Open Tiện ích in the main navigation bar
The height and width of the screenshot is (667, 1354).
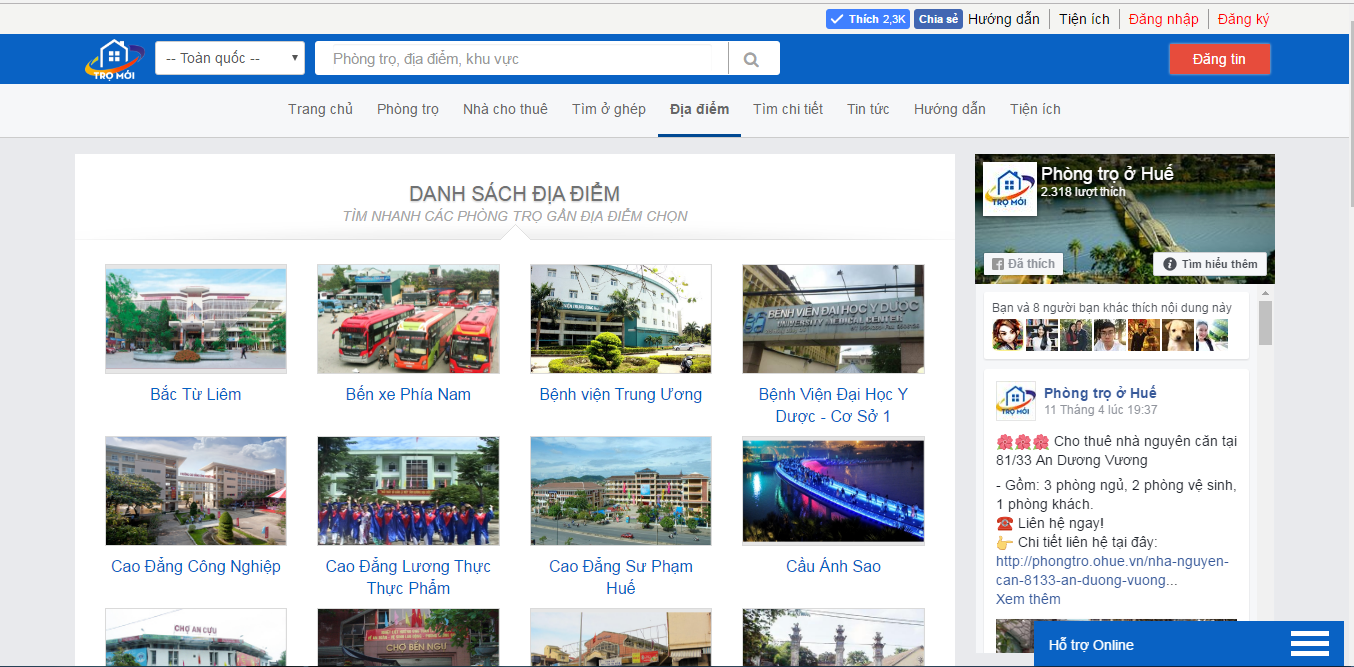click(x=1035, y=109)
